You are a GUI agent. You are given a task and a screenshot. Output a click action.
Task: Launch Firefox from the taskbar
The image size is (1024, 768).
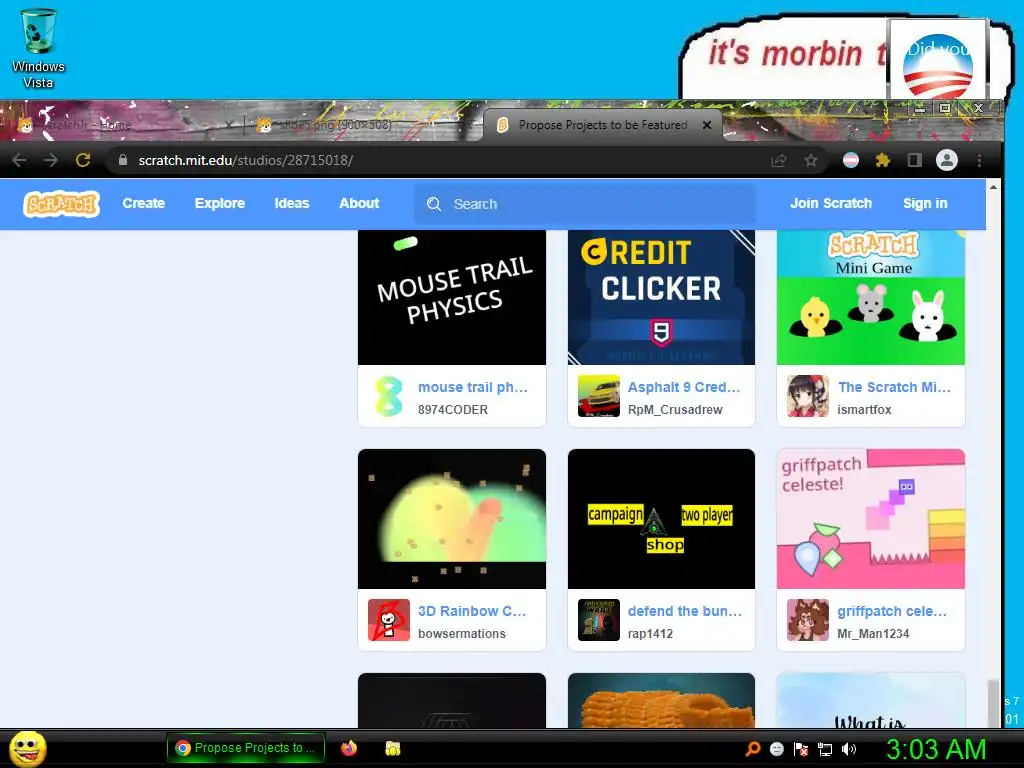(x=349, y=748)
